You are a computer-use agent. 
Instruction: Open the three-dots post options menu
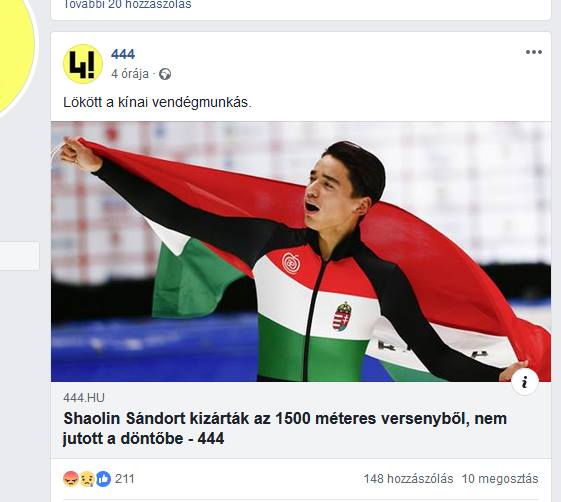point(534,52)
